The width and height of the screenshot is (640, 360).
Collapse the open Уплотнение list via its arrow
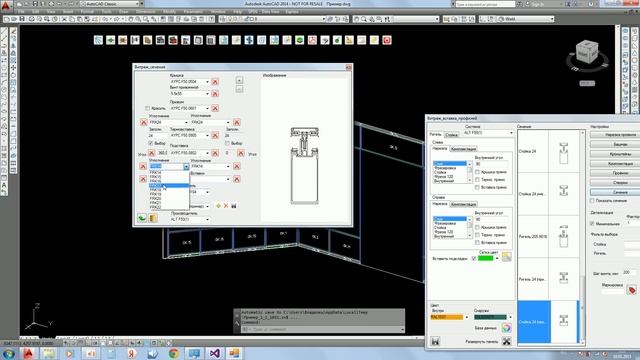(186, 167)
